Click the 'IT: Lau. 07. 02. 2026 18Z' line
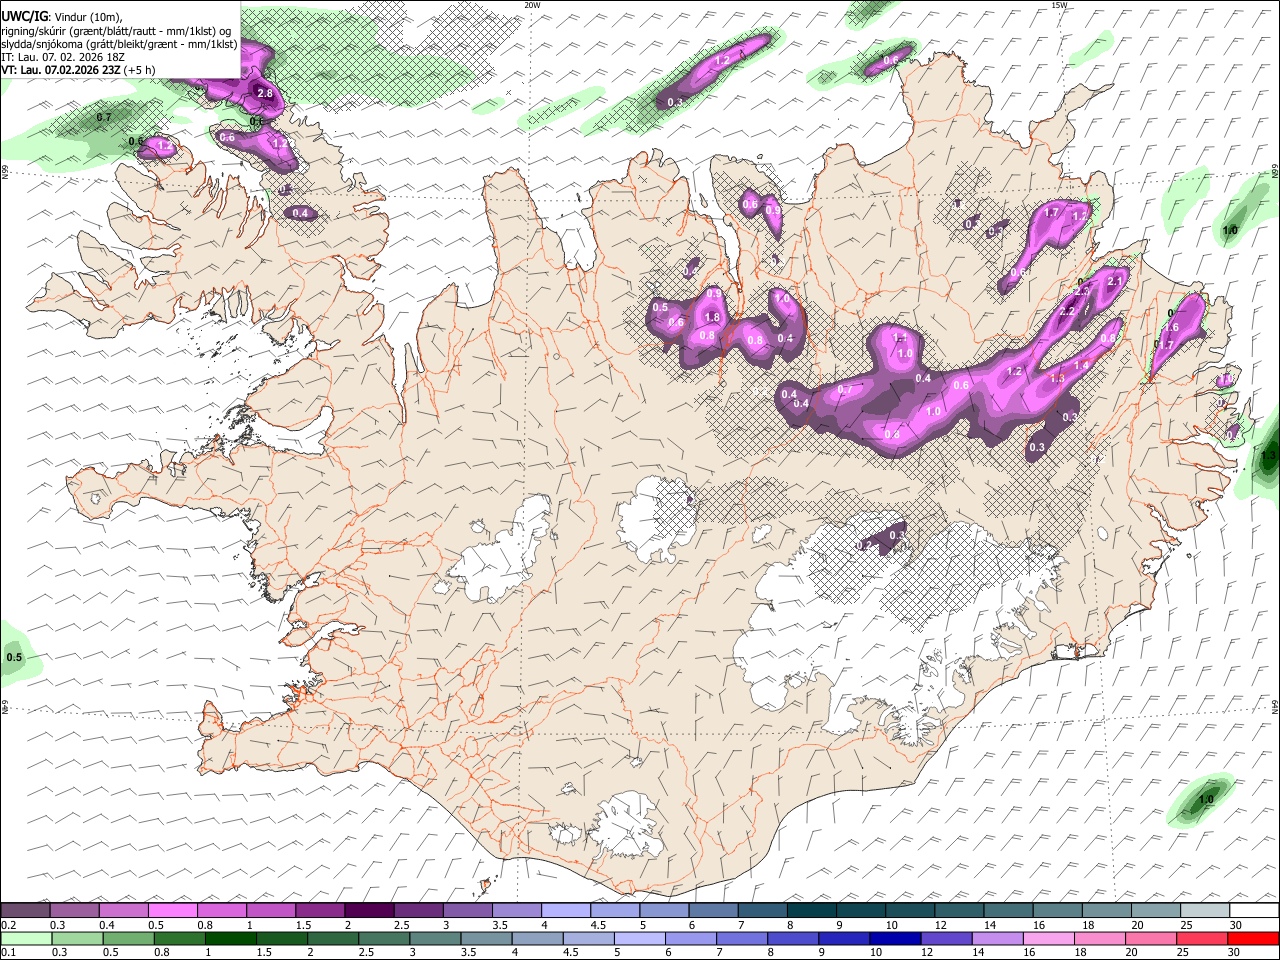 [62, 57]
